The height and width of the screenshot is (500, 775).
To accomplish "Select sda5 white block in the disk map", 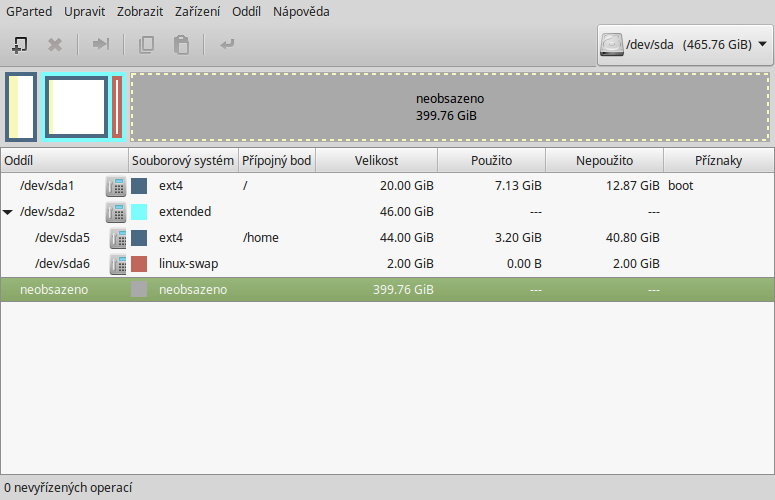I will tap(77, 107).
